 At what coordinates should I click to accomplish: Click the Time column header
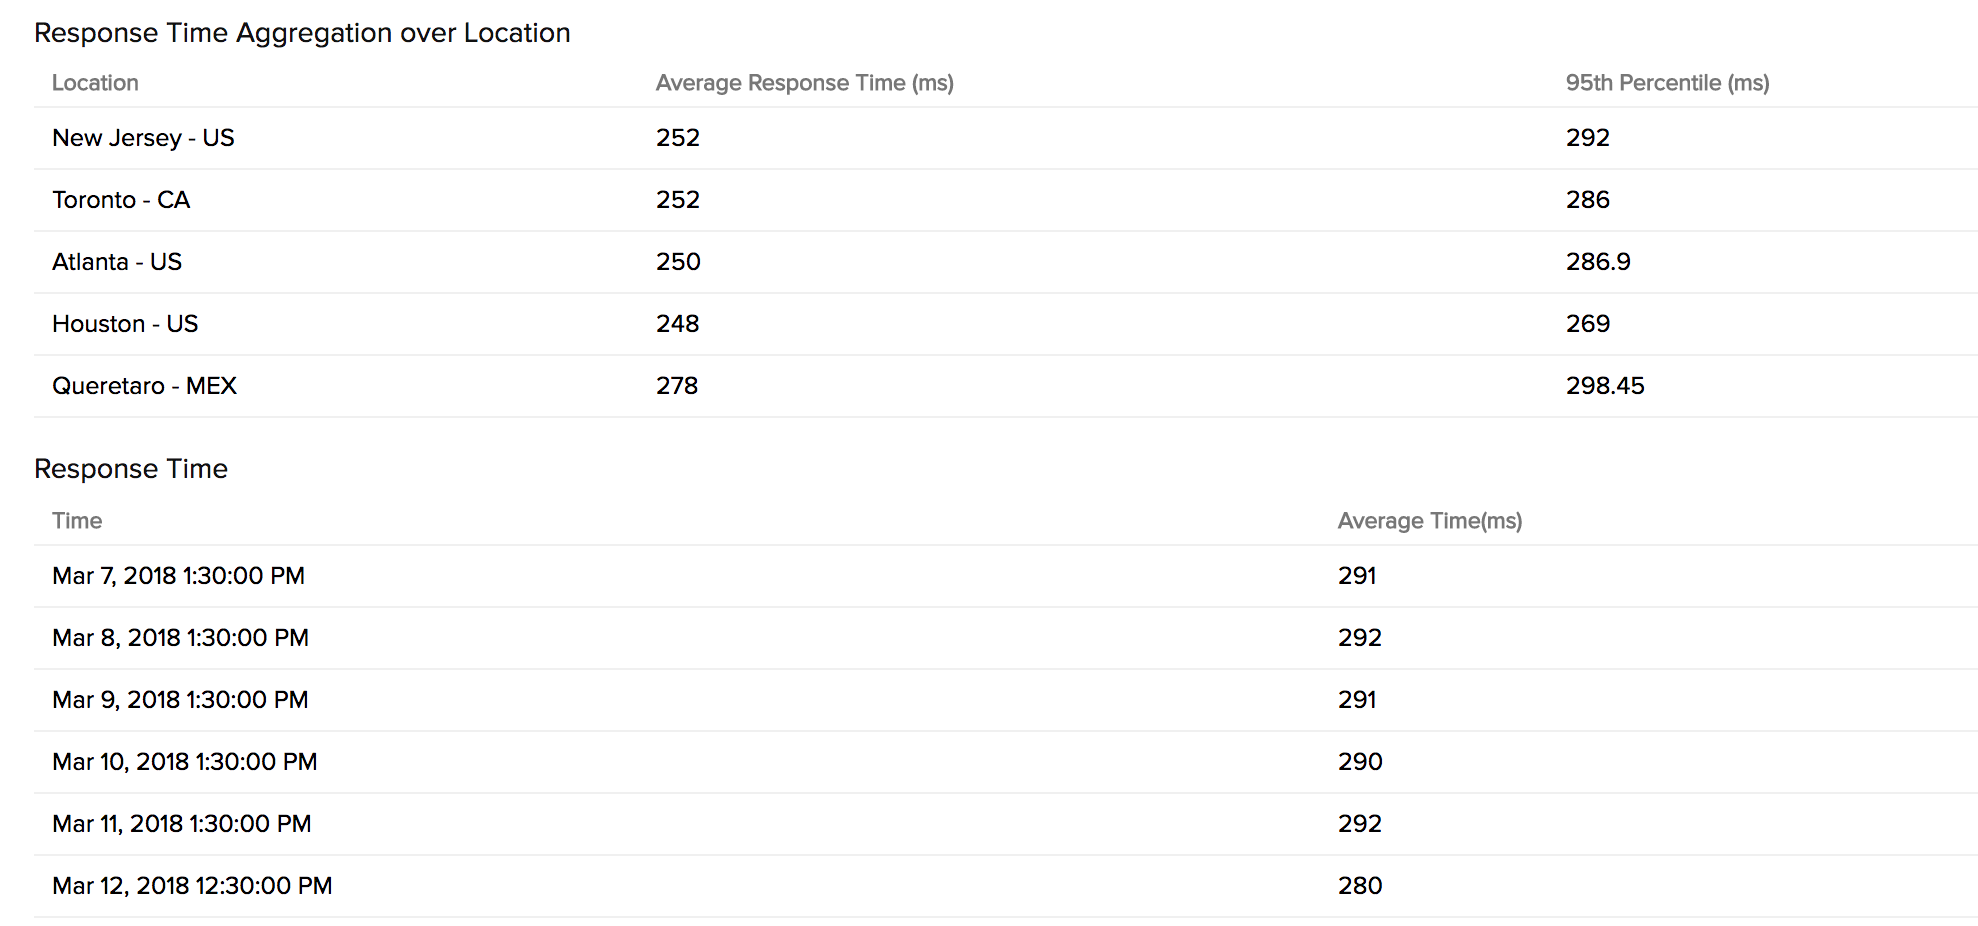coord(77,521)
